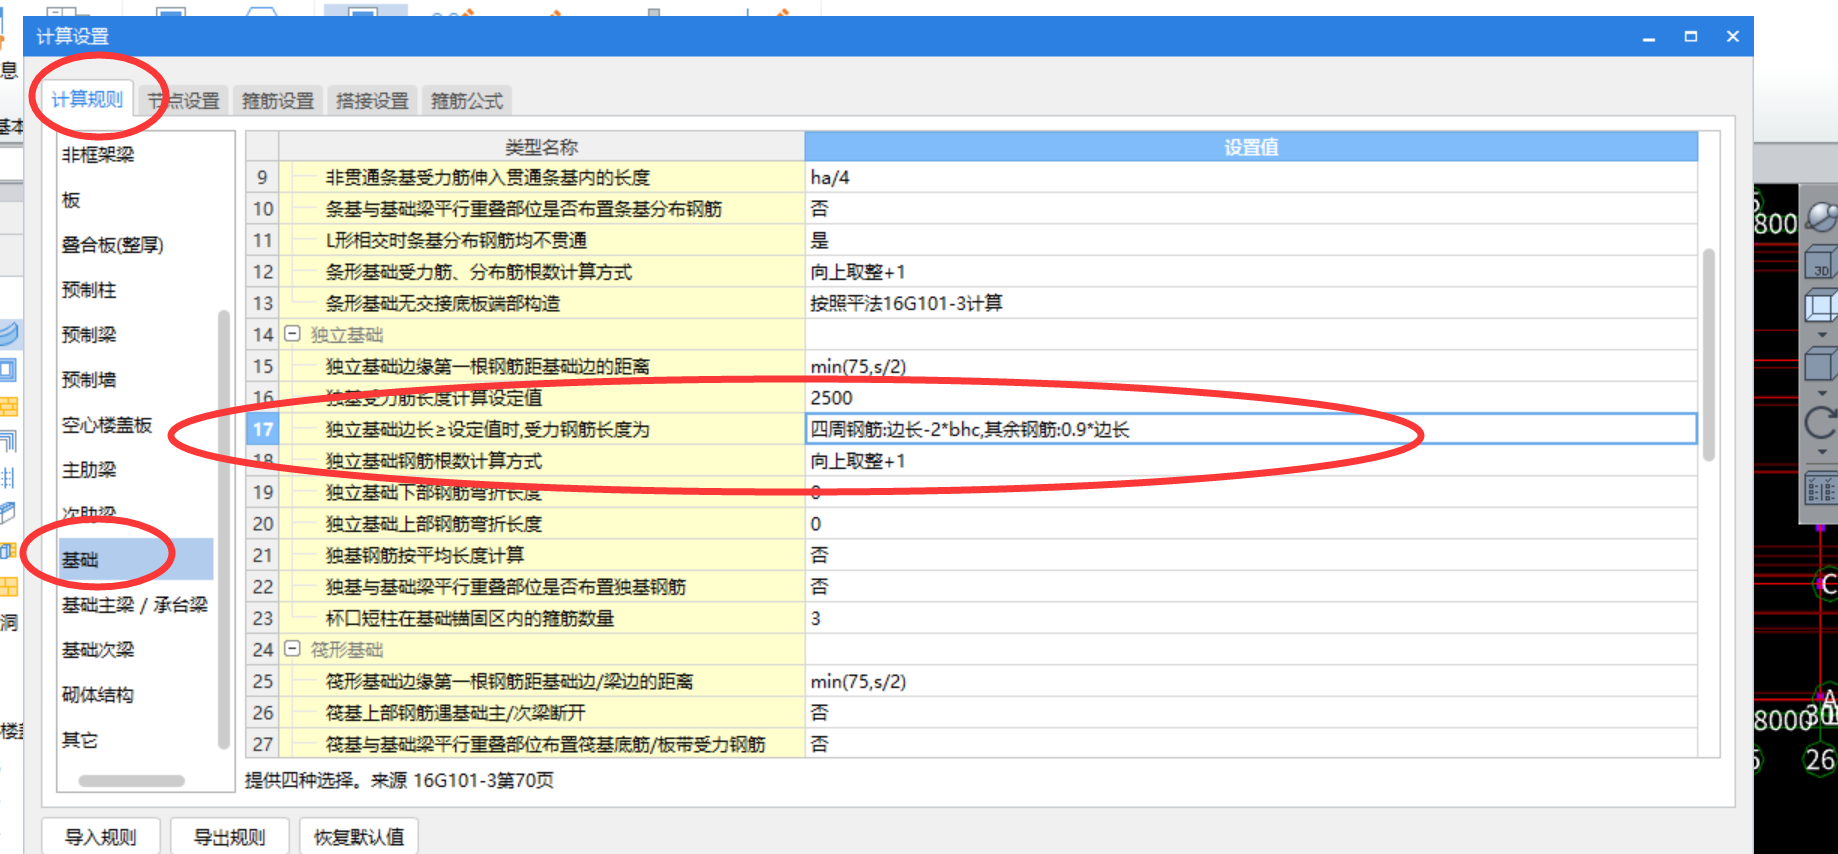Click row 独立基础上部钢筋弯折长度

click(x=541, y=523)
